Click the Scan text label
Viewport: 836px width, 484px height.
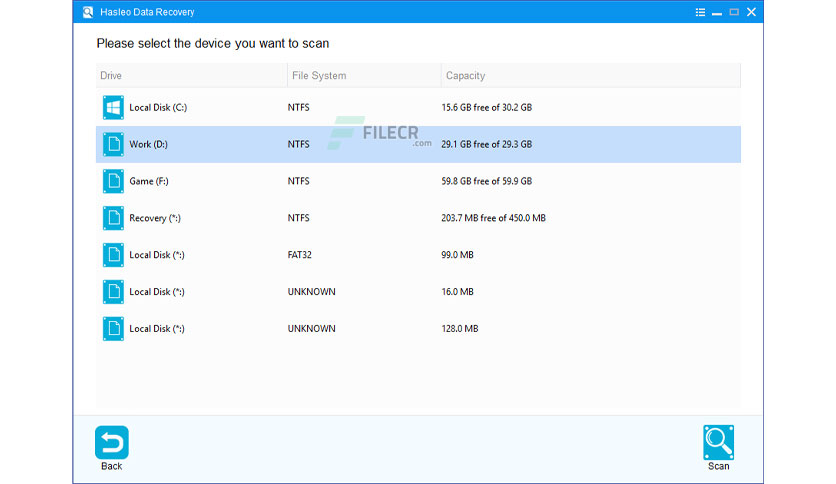pos(718,466)
